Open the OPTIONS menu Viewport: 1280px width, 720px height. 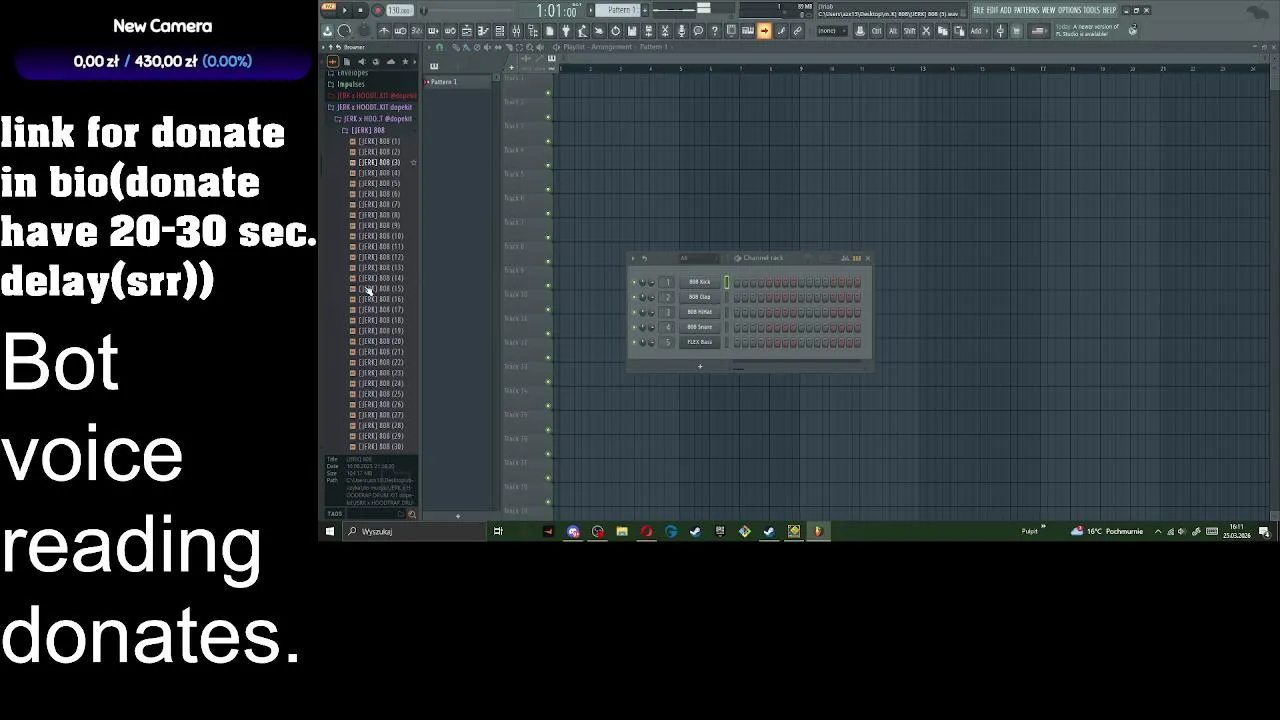[1069, 10]
